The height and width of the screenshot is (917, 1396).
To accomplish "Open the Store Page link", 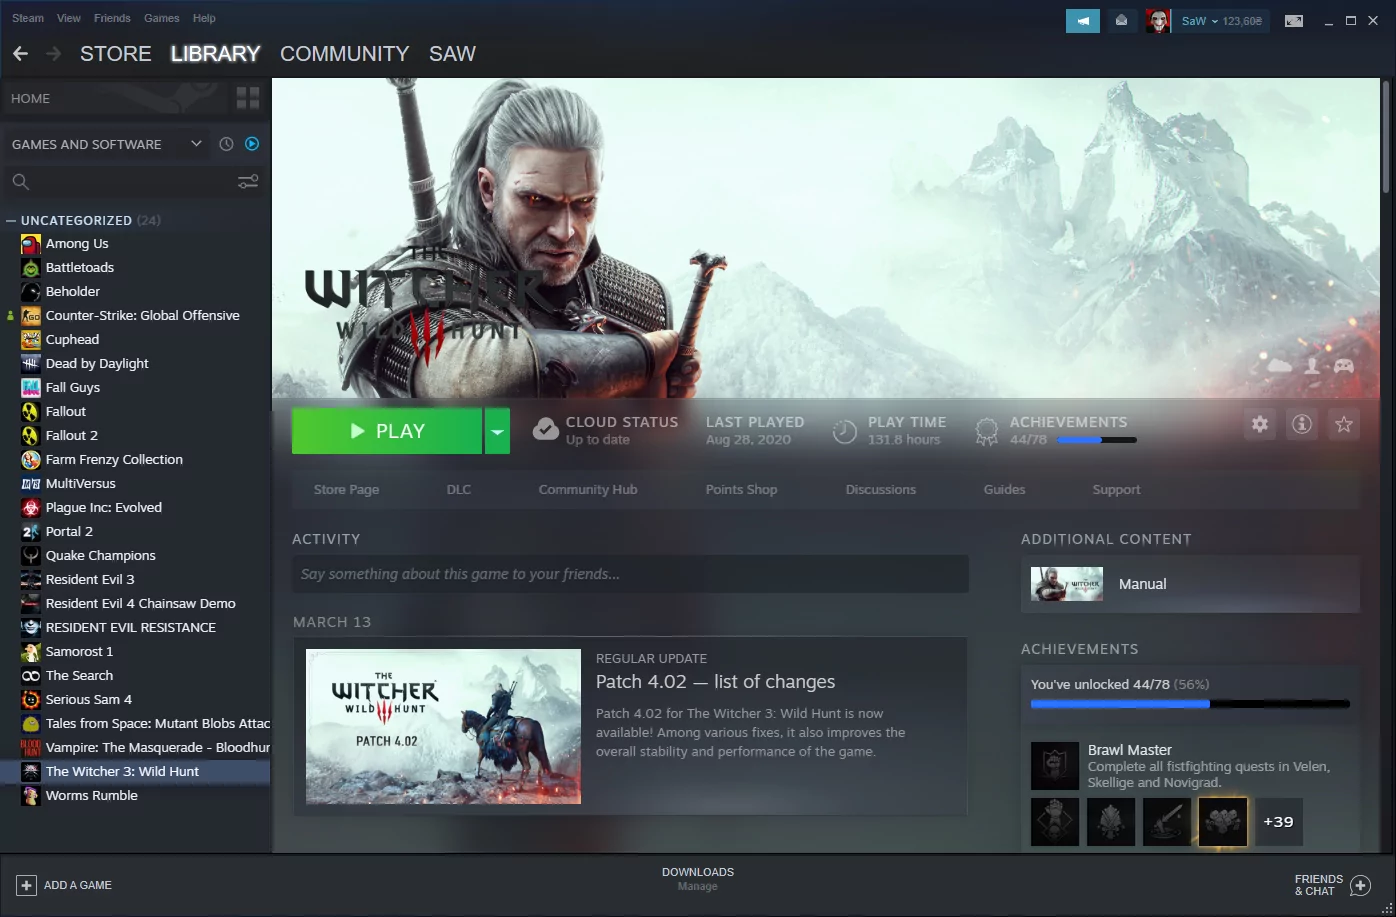I will coord(346,490).
